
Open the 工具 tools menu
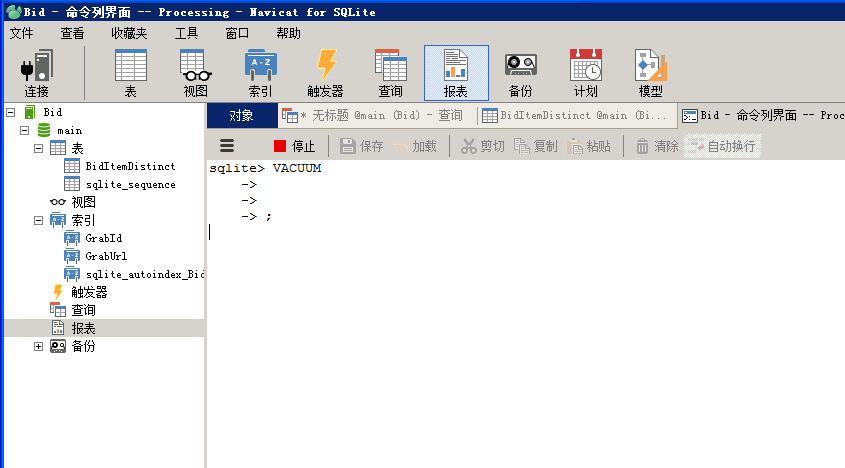pos(186,33)
